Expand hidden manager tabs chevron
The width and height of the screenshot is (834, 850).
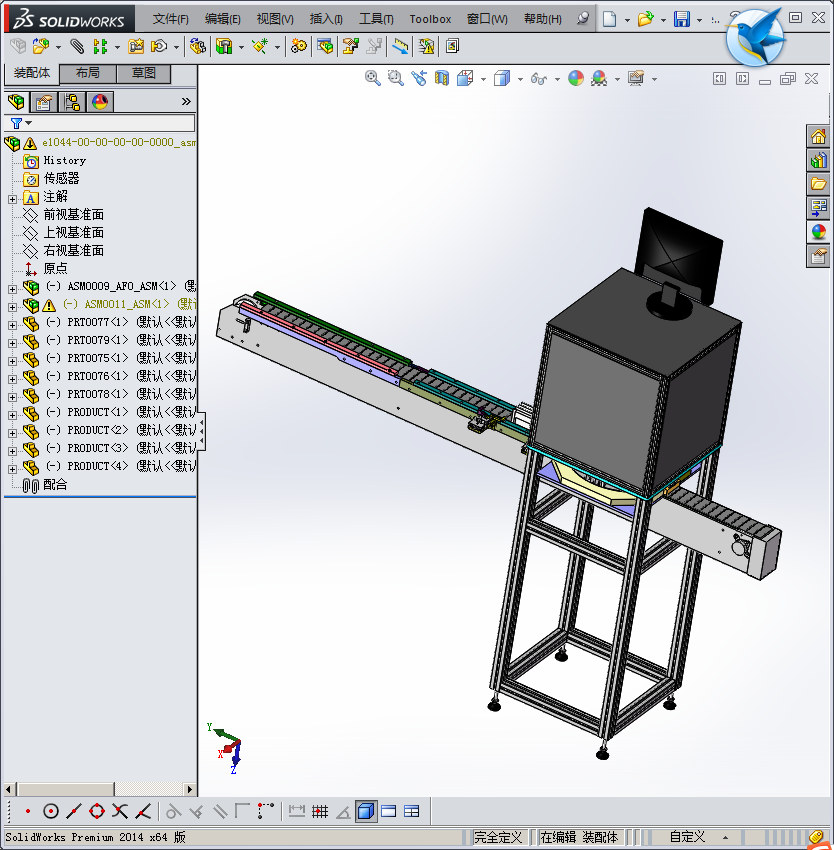pos(186,101)
